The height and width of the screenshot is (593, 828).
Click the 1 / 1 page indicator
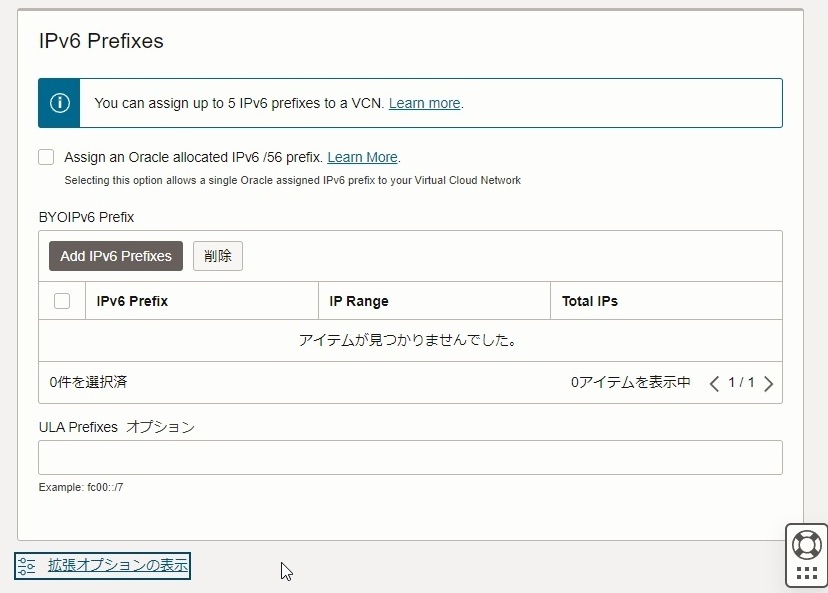741,382
